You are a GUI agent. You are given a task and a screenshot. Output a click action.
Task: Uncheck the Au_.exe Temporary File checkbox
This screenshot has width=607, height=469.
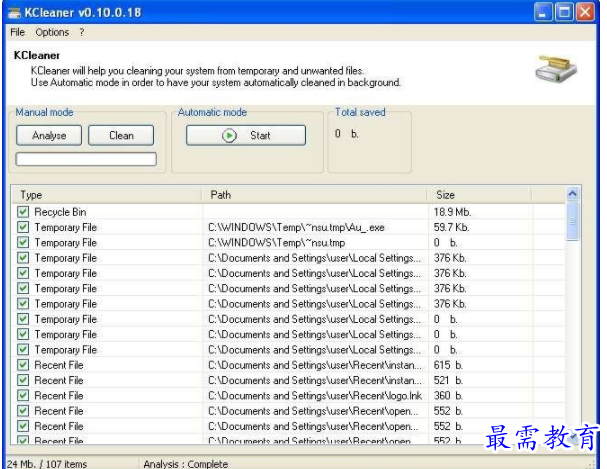point(23,227)
